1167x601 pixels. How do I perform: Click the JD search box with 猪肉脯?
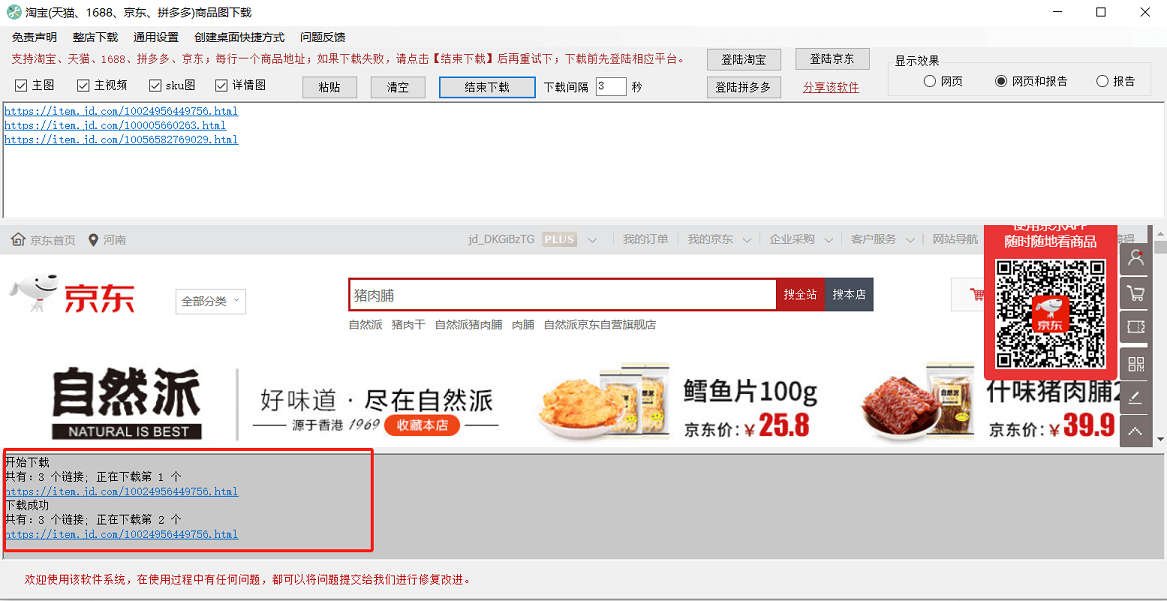click(x=563, y=295)
